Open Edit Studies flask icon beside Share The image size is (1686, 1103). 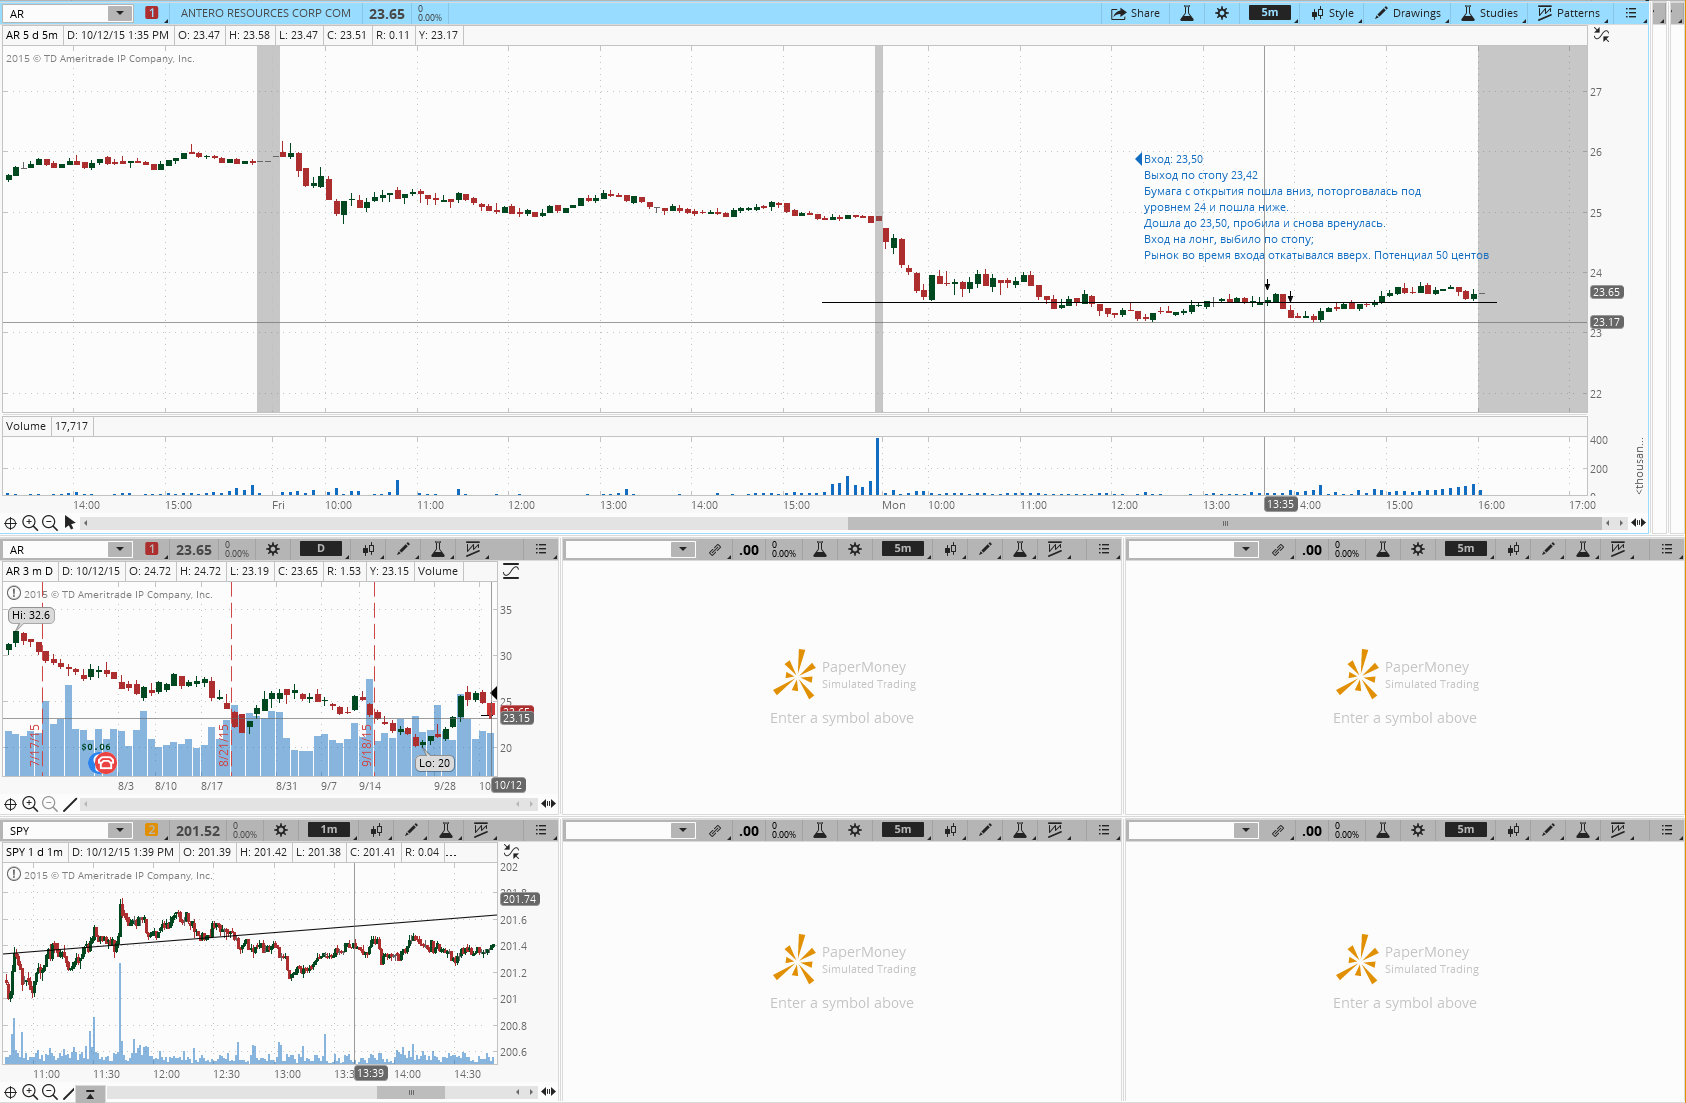tap(1187, 13)
